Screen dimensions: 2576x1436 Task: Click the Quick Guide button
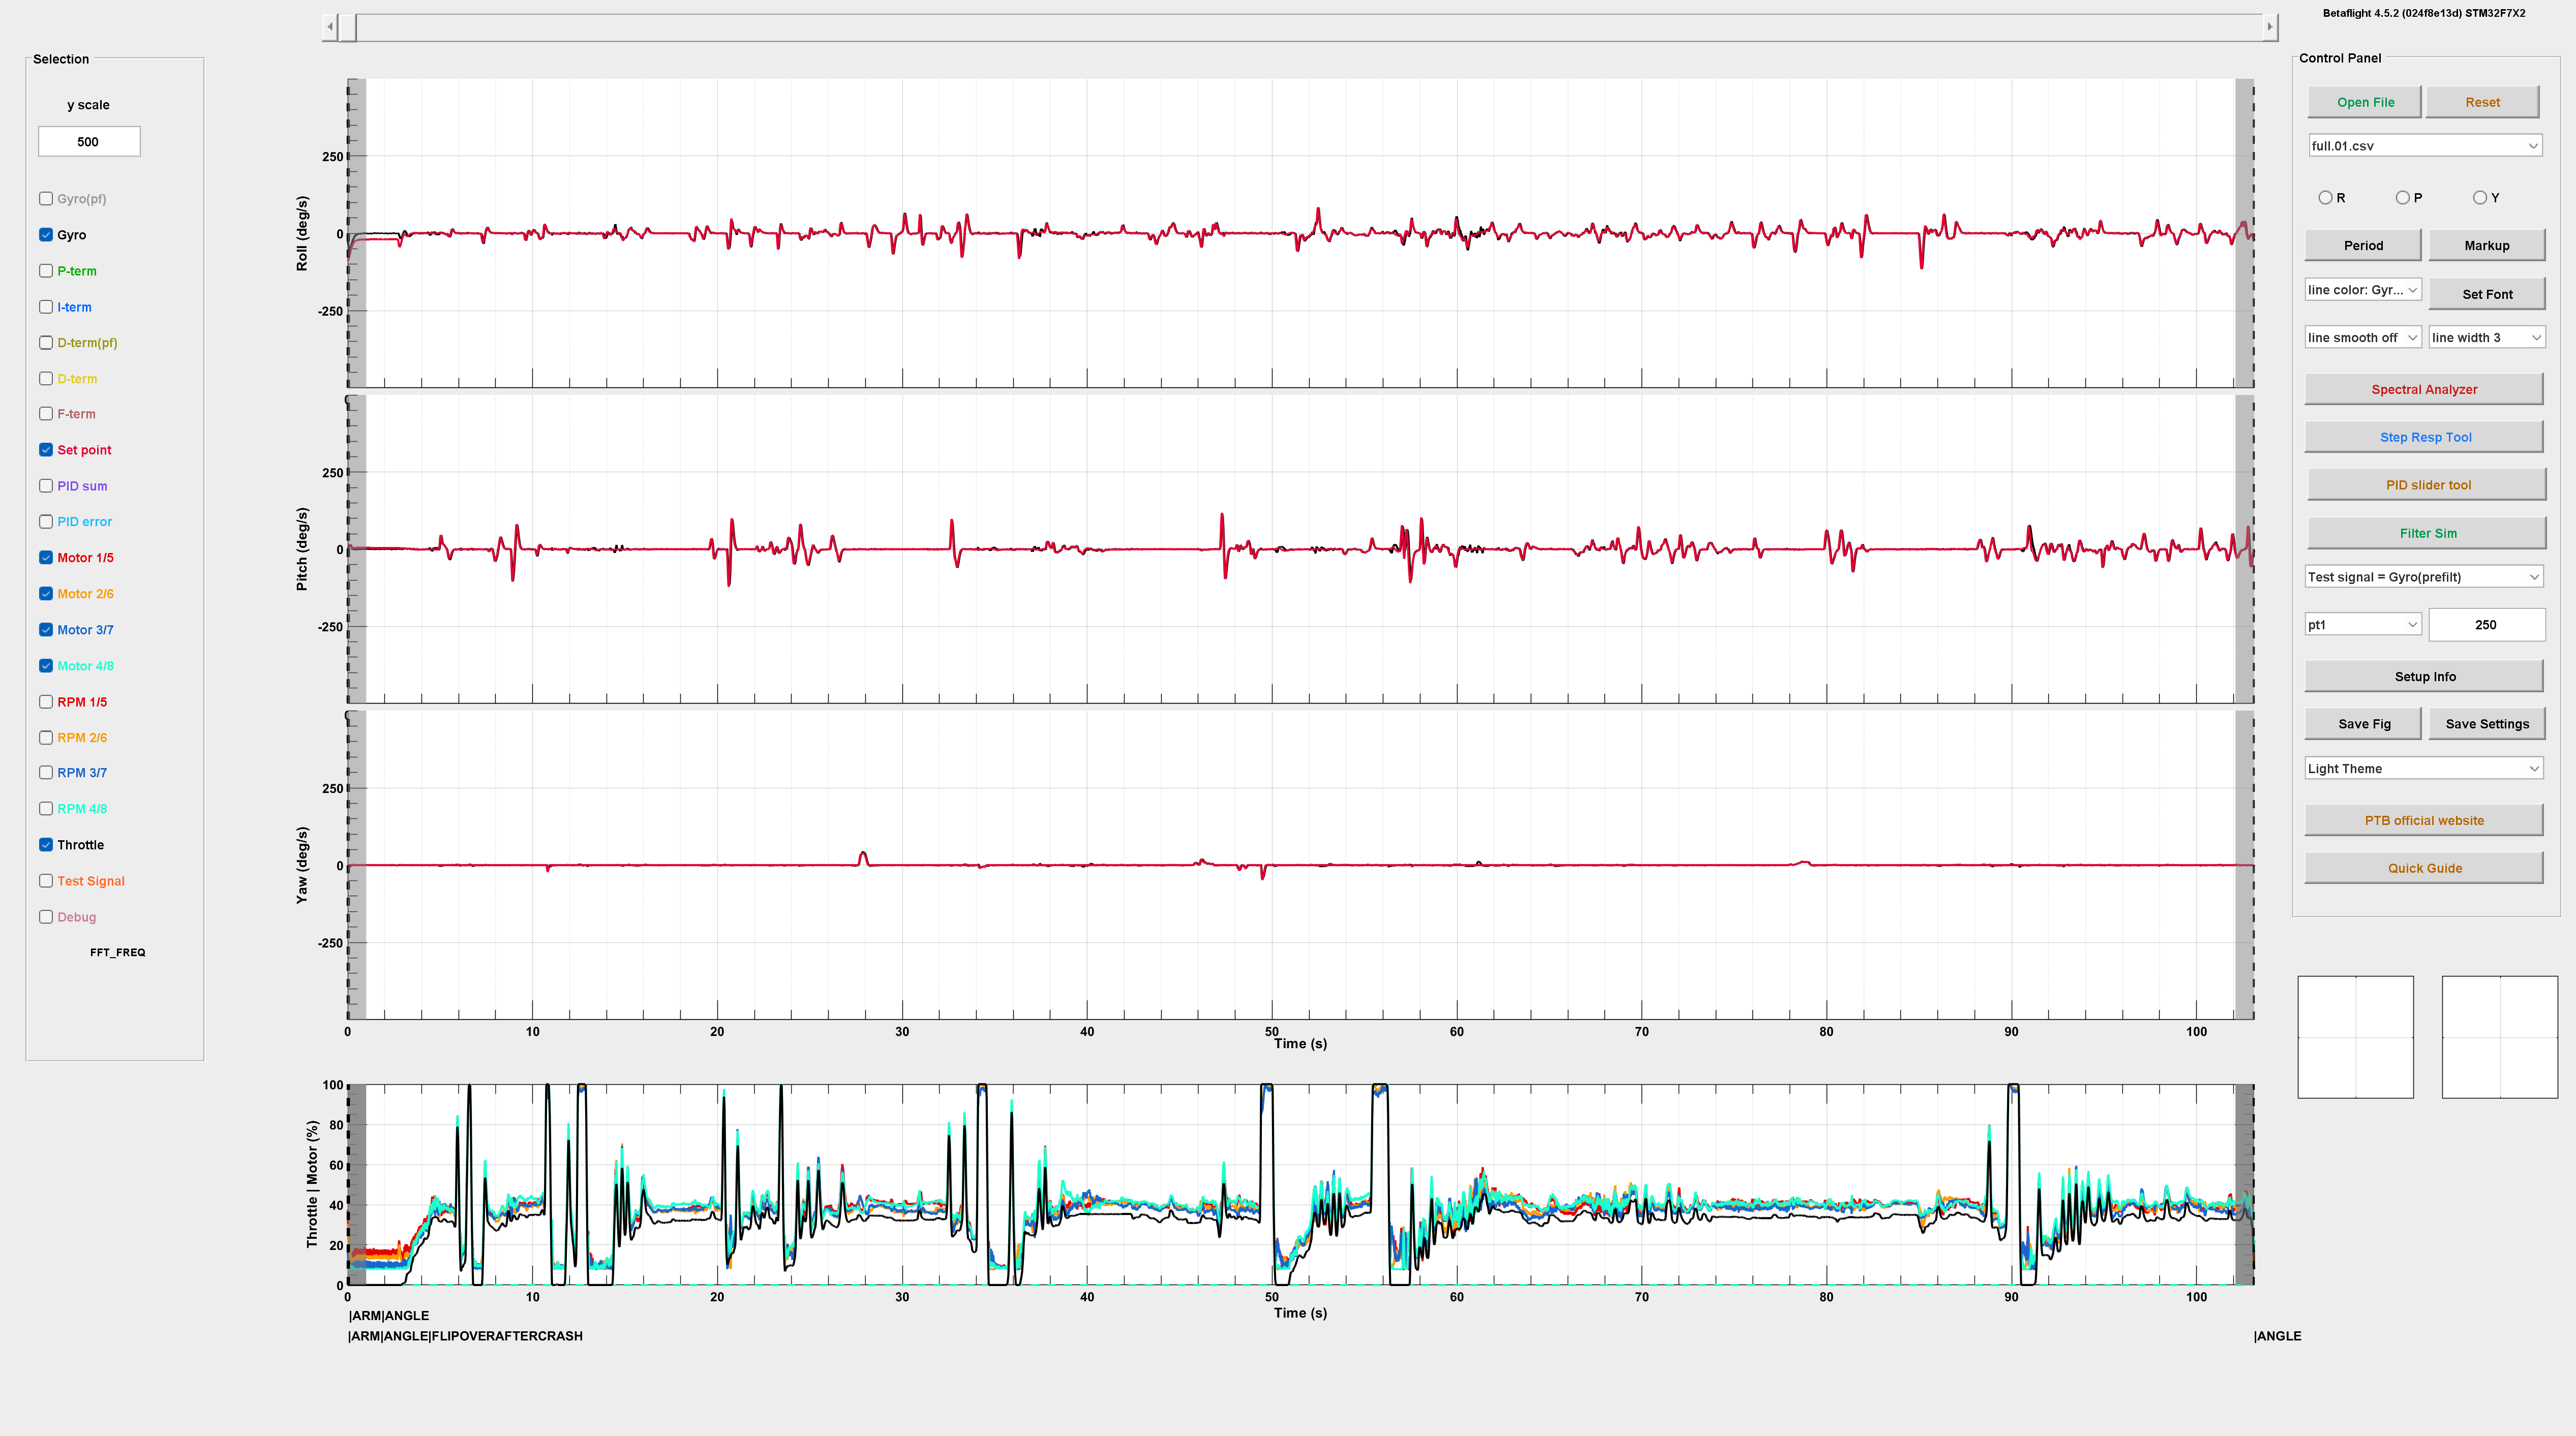[x=2424, y=868]
